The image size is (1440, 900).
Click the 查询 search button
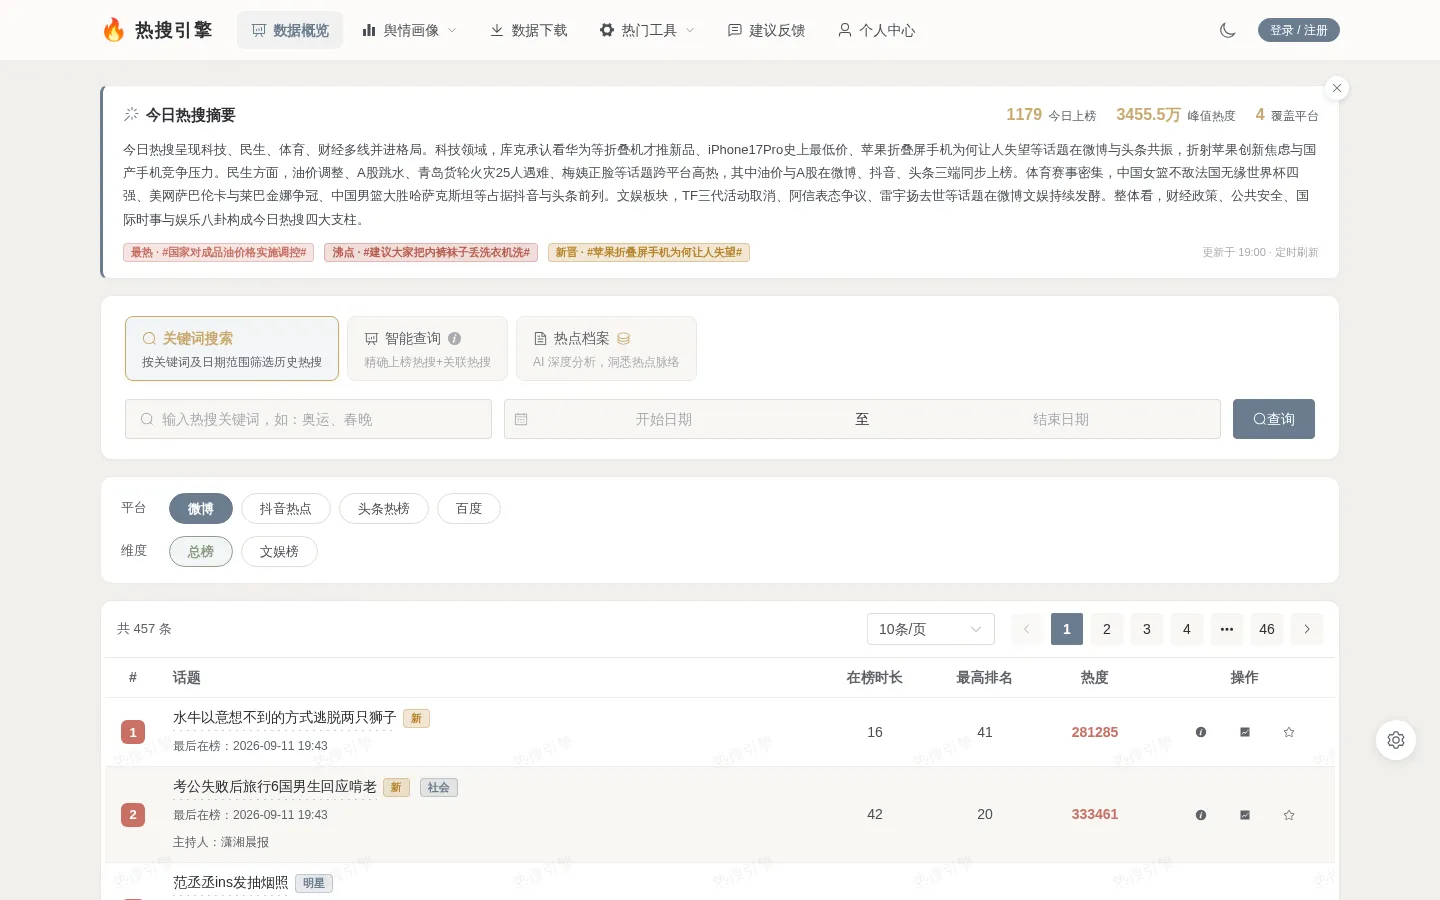pos(1274,419)
